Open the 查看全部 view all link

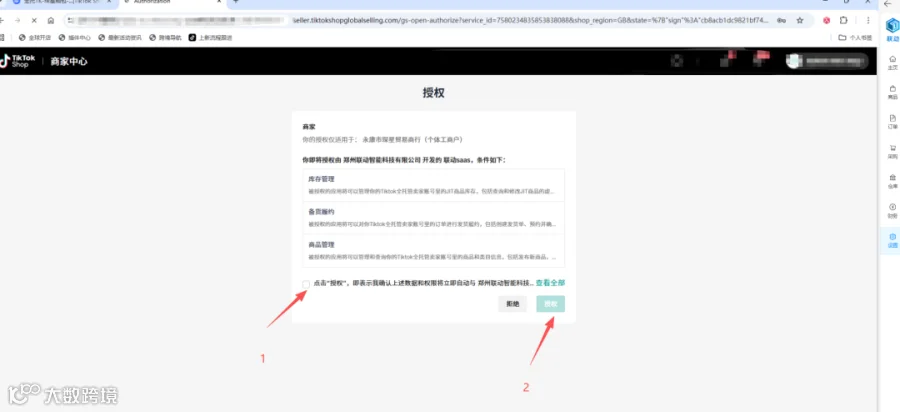[550, 283]
